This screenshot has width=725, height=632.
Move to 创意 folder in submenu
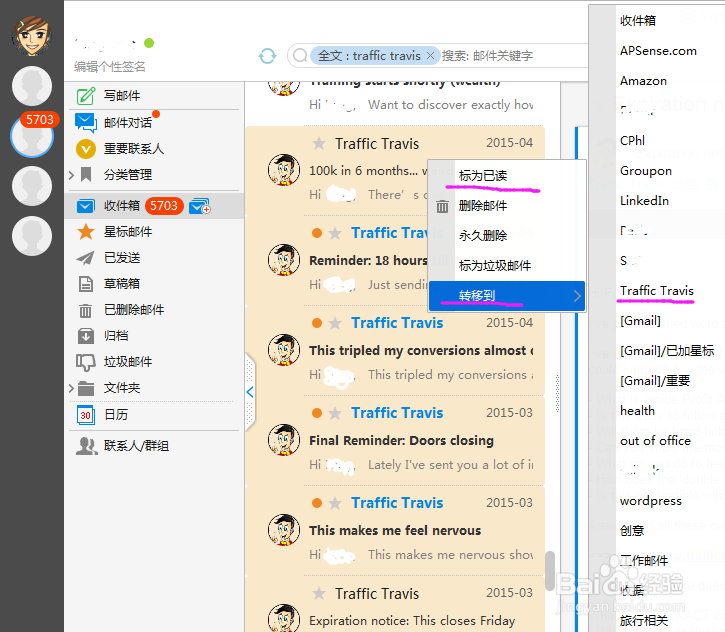tap(632, 531)
